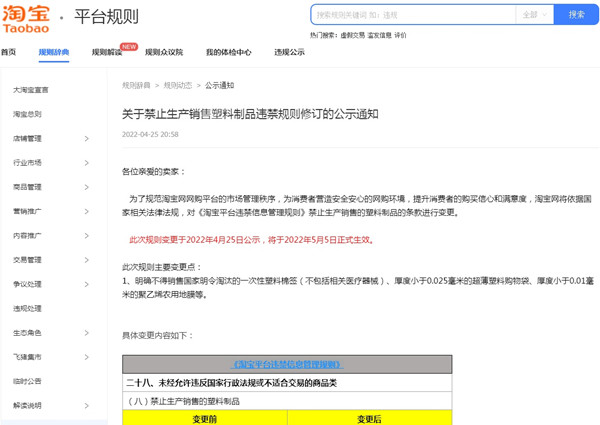Expand the 争议处理 sidebar arrow

pos(87,284)
